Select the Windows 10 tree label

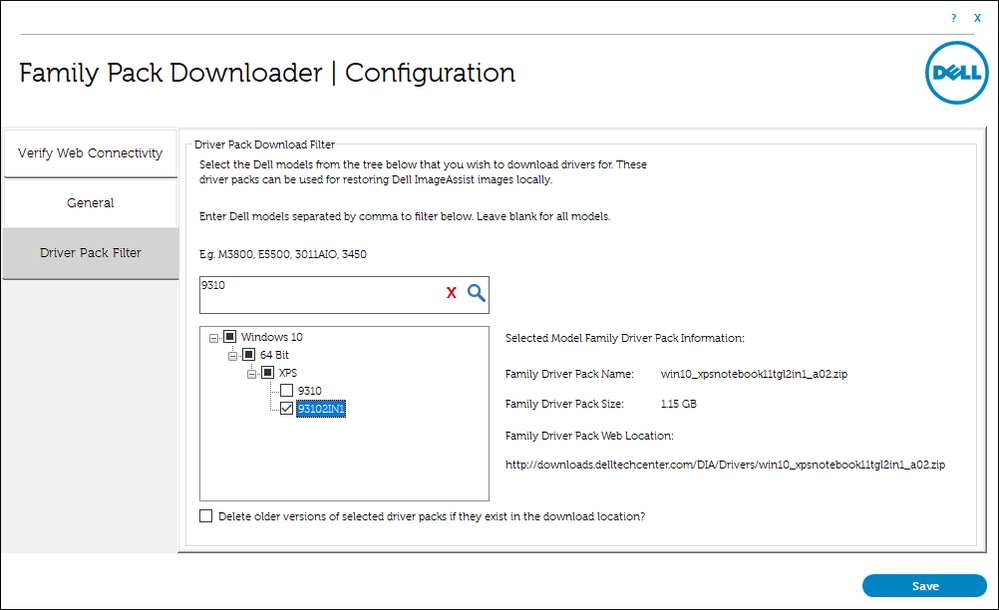(271, 337)
